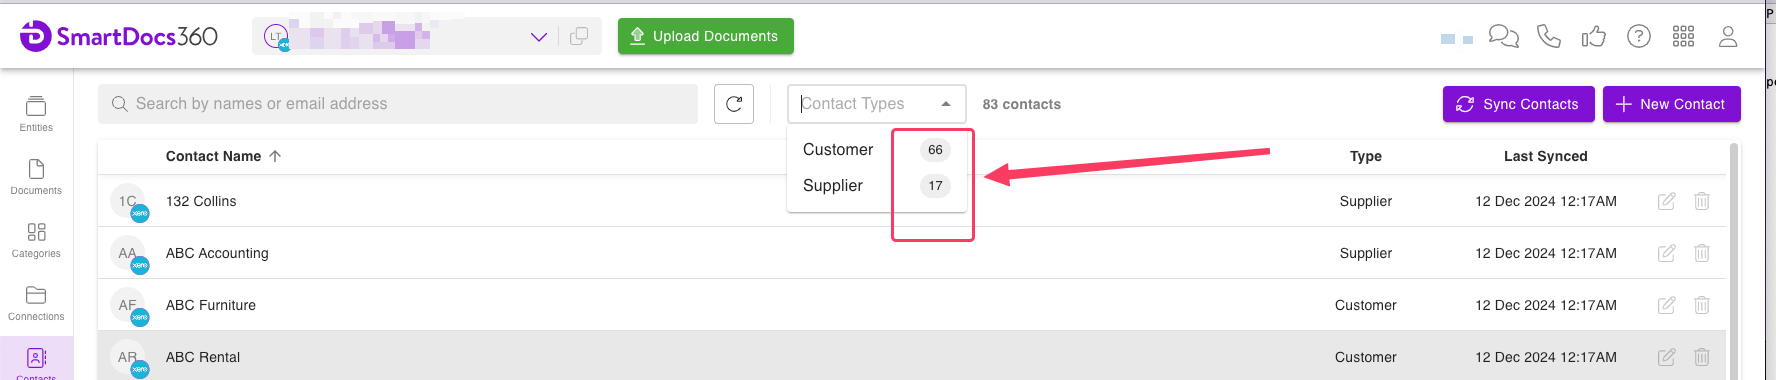Click the refresh contacts icon button
This screenshot has width=1776, height=380.
734,104
